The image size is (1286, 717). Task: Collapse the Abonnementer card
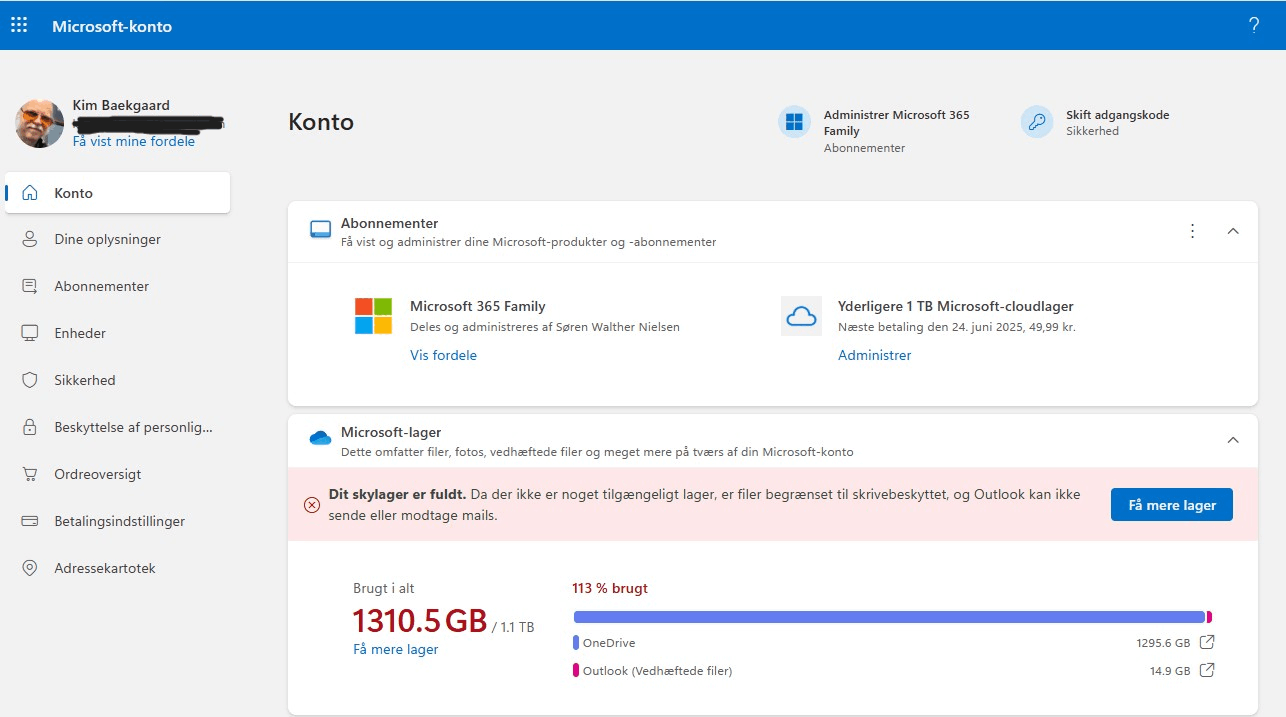1233,231
